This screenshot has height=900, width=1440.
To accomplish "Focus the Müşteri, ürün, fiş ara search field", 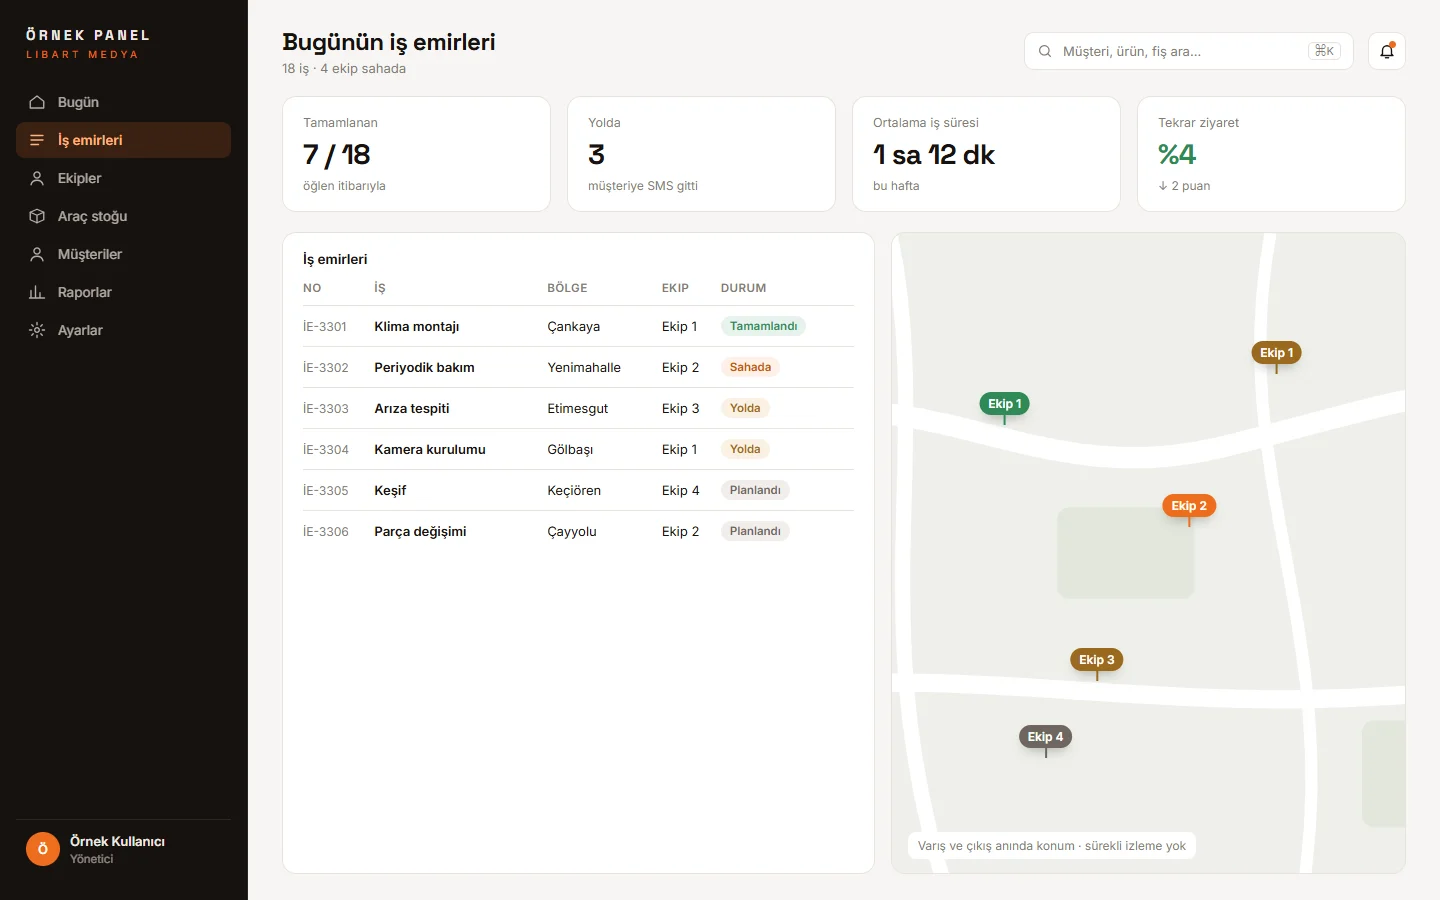I will 1188,51.
